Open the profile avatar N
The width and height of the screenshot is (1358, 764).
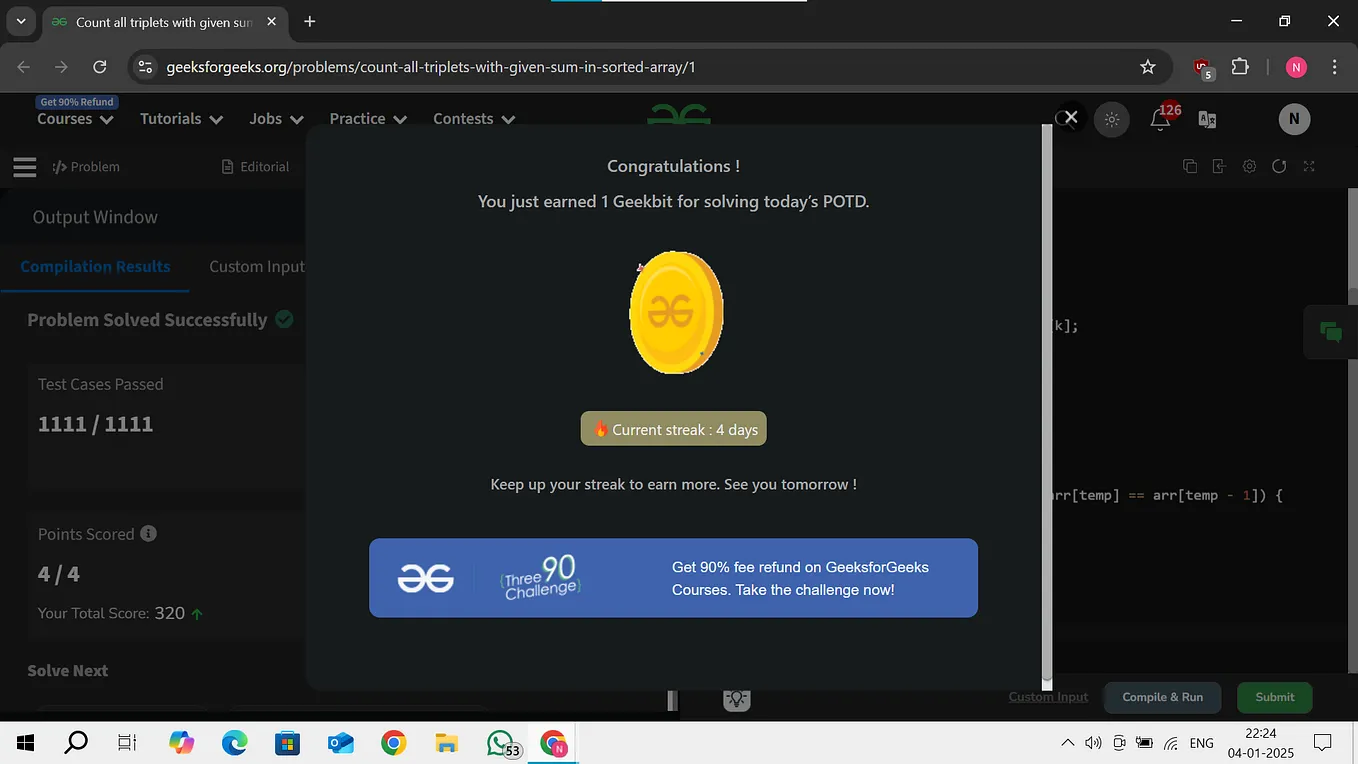tap(1294, 118)
